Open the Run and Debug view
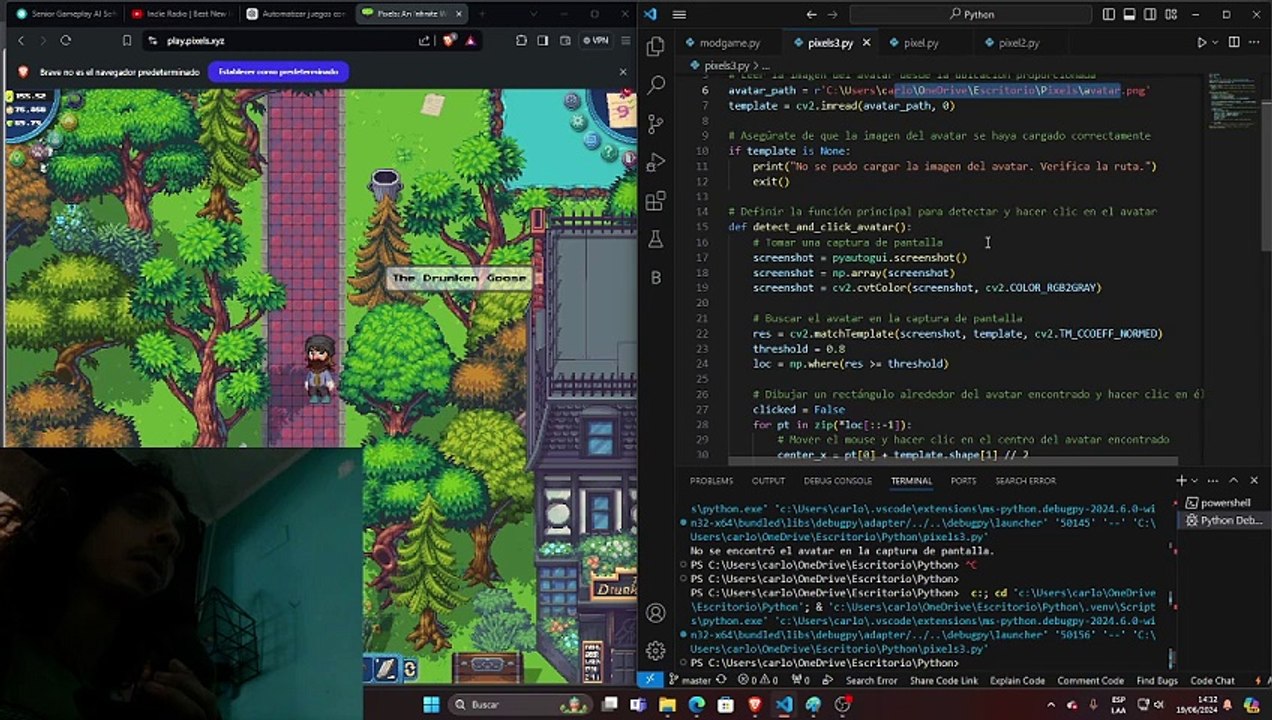Screen dimensions: 1272x720 click(x=656, y=162)
